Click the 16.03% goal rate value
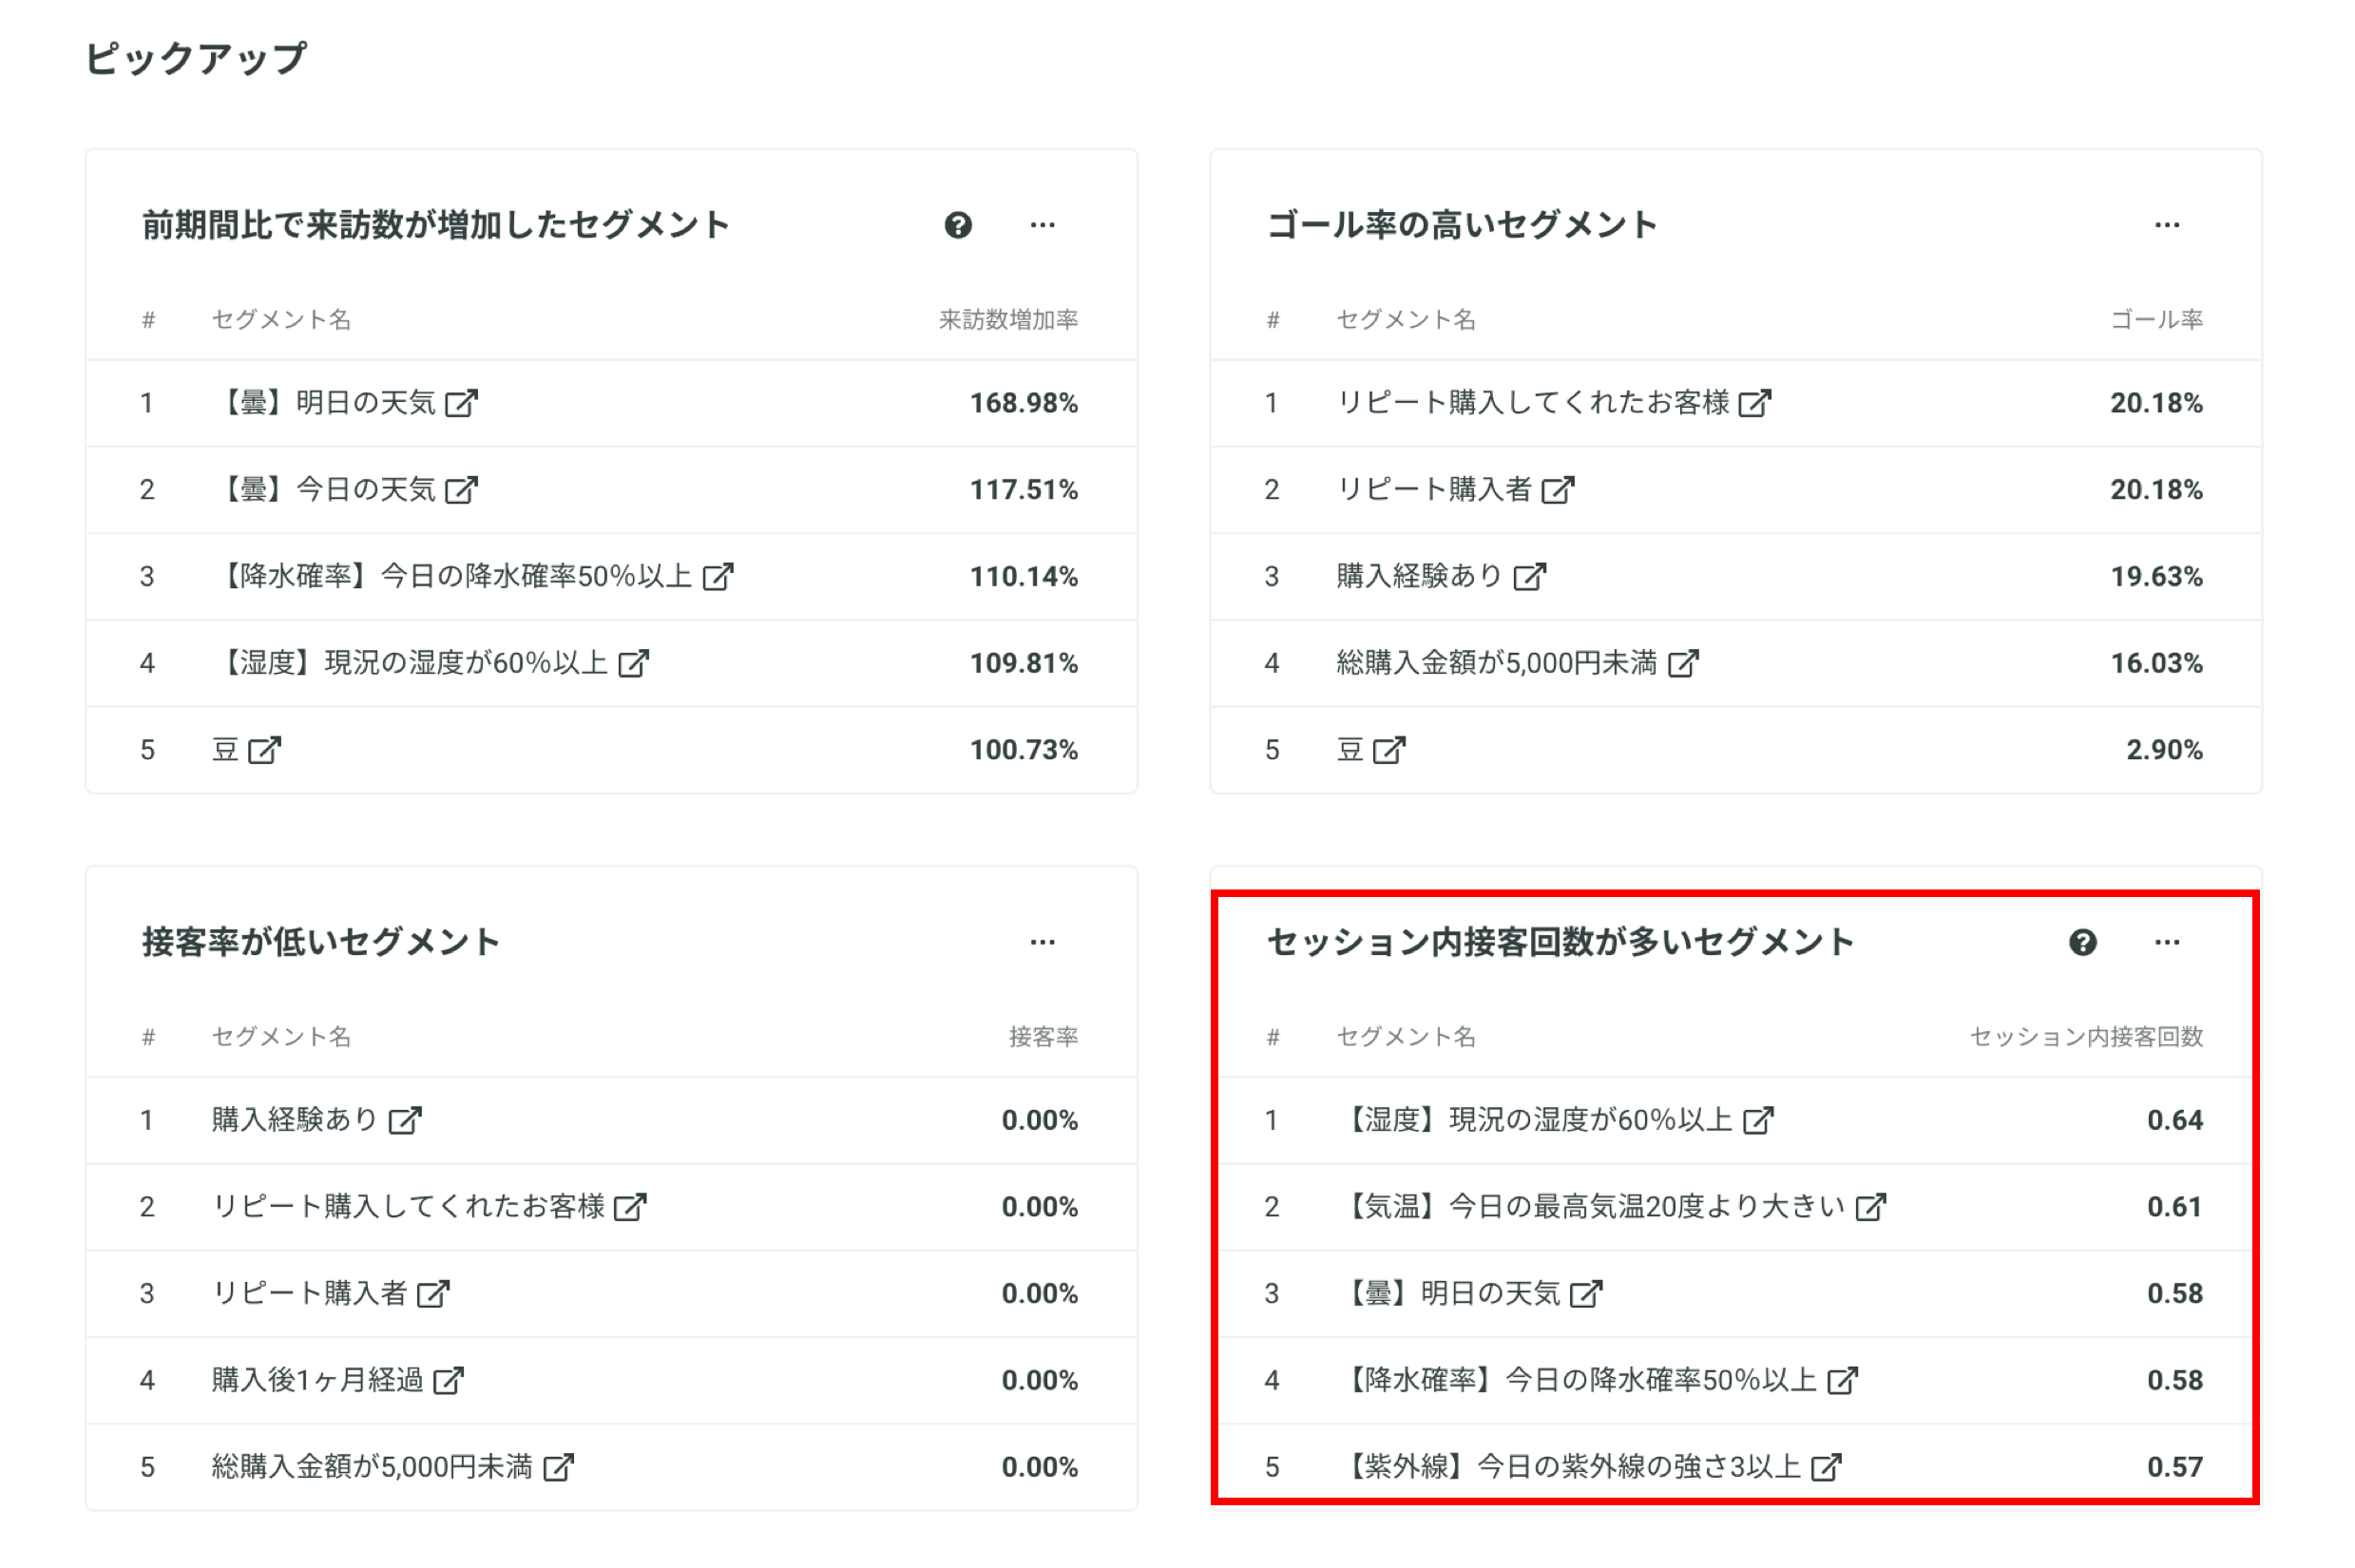Screen dimensions: 2355x1568 tap(2156, 663)
